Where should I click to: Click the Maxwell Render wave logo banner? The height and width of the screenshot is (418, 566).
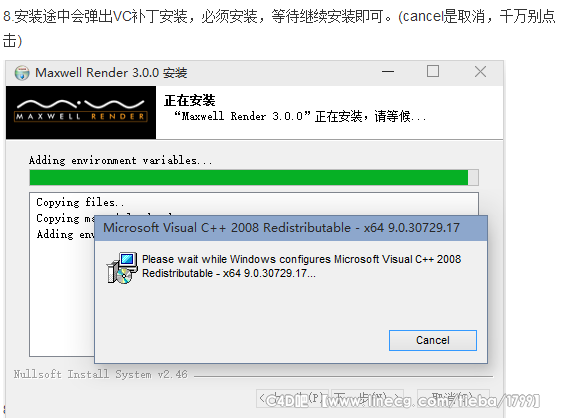click(x=81, y=112)
